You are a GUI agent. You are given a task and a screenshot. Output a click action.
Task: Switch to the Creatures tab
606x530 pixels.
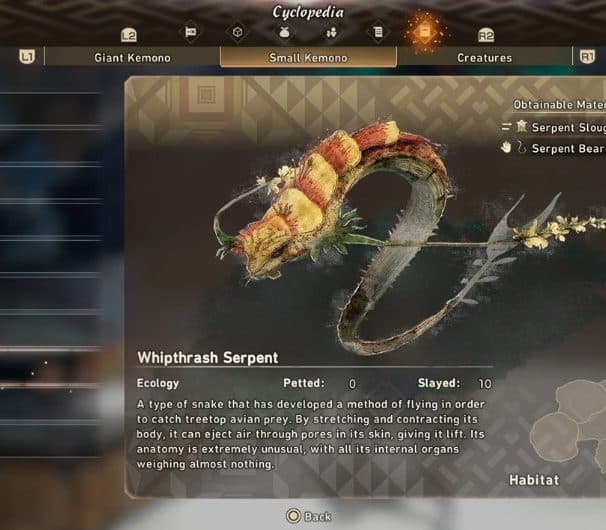[x=484, y=58]
